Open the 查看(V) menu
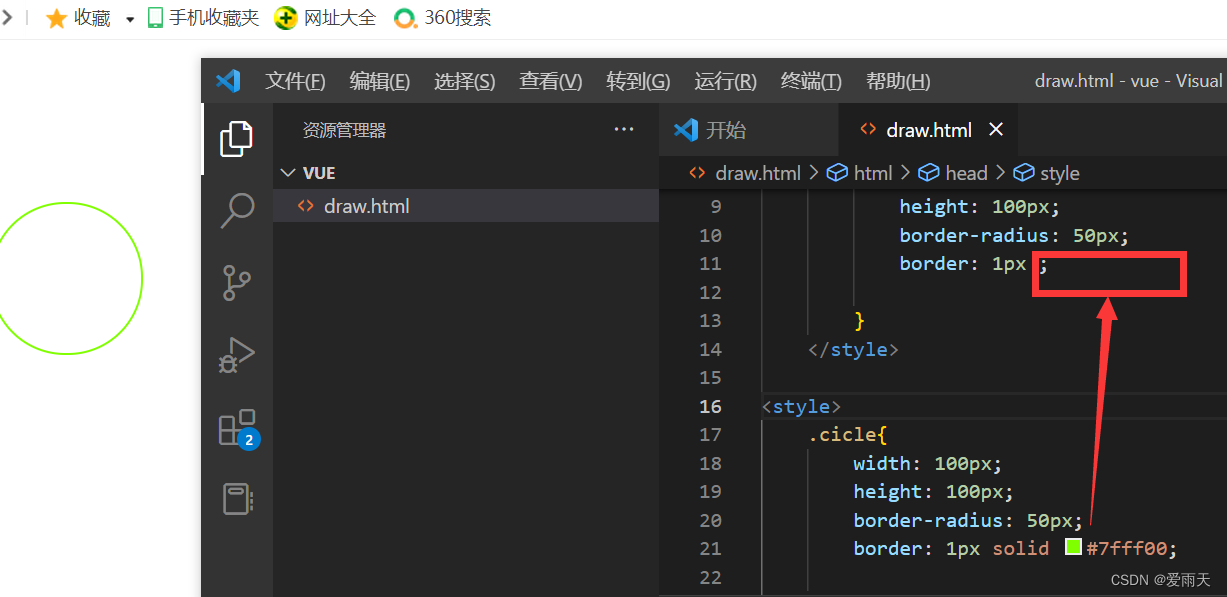This screenshot has width=1227, height=597. pos(550,82)
